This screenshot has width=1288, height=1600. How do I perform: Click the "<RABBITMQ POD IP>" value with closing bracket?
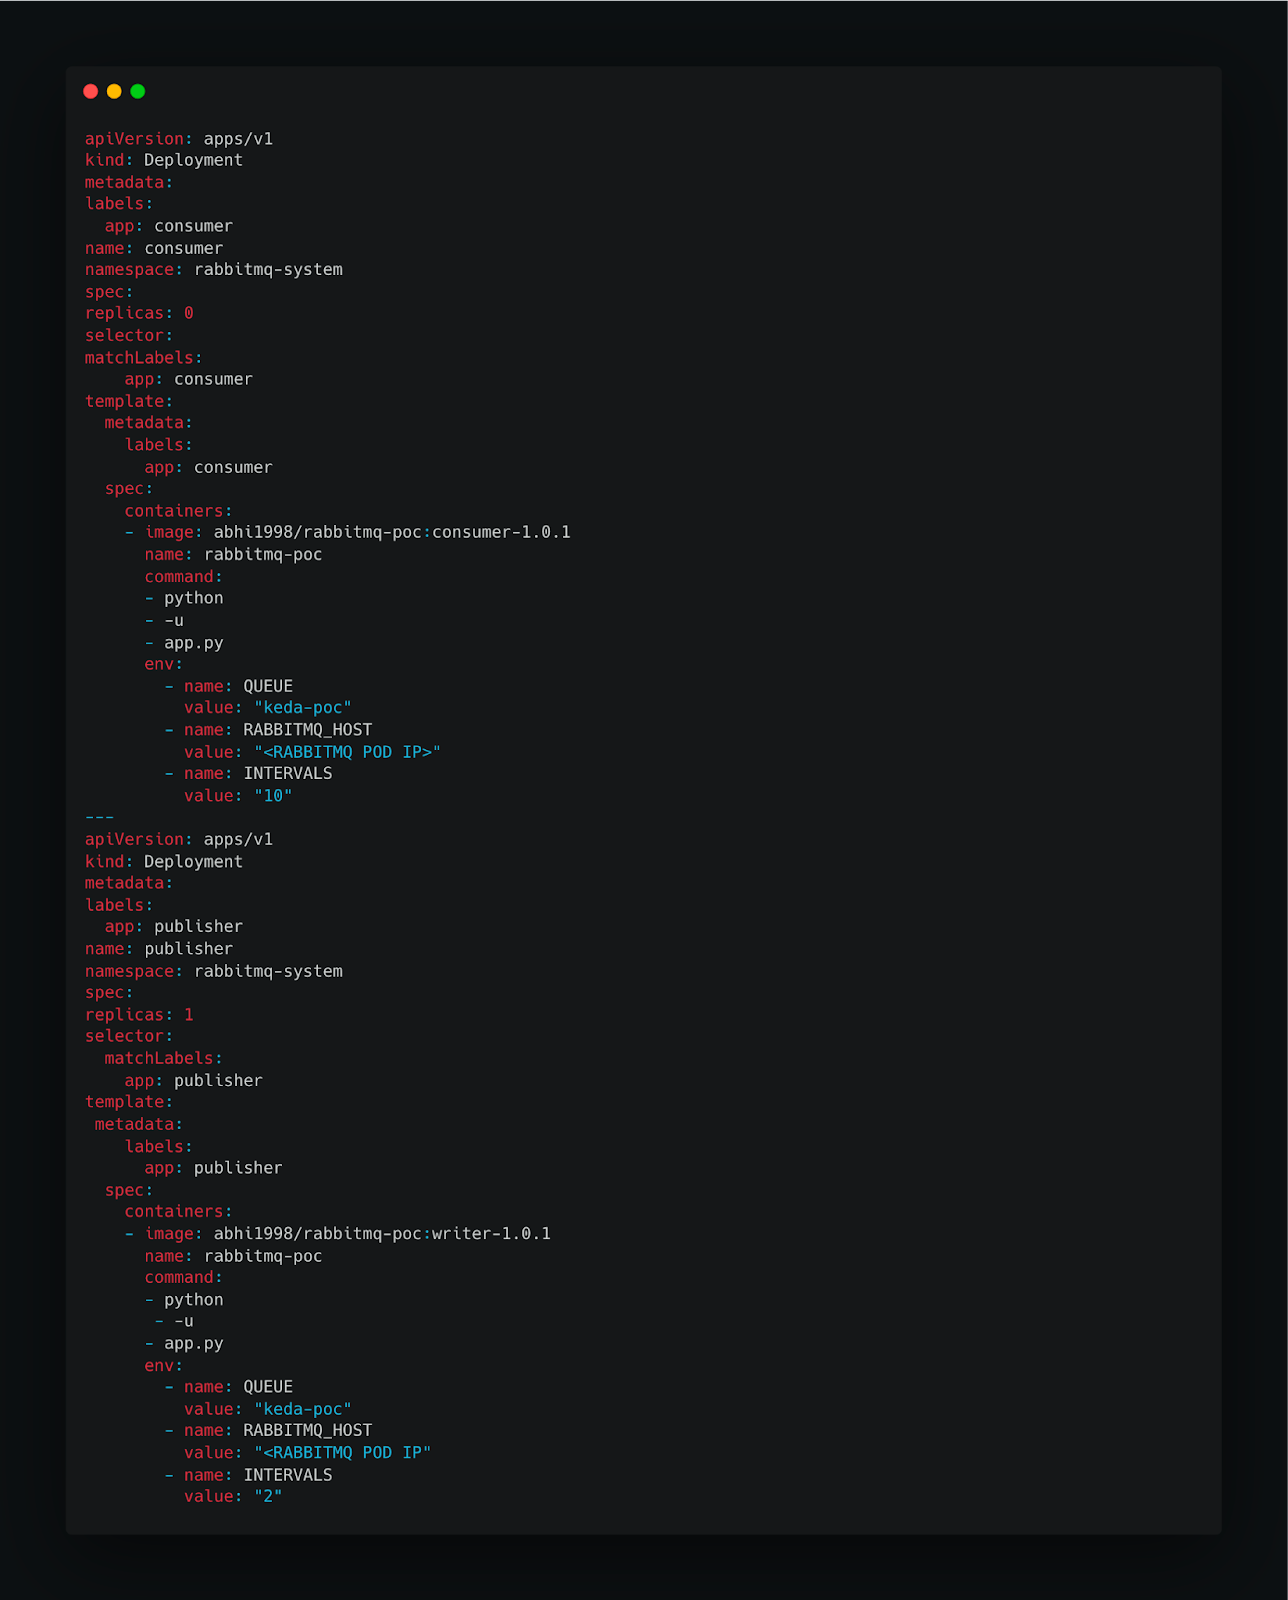[347, 752]
